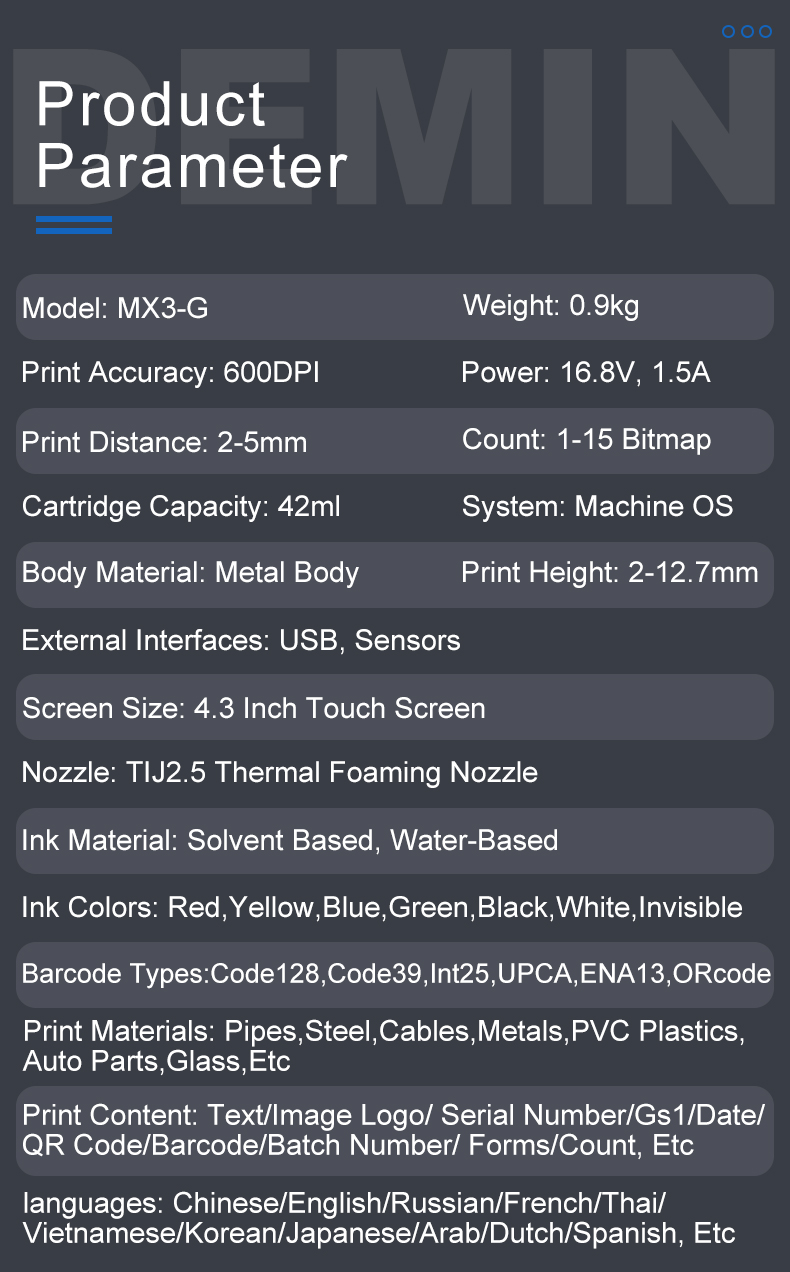This screenshot has height=1272, width=790.
Task: Select Print Distance: 2-5mm row
Action: pos(165,441)
